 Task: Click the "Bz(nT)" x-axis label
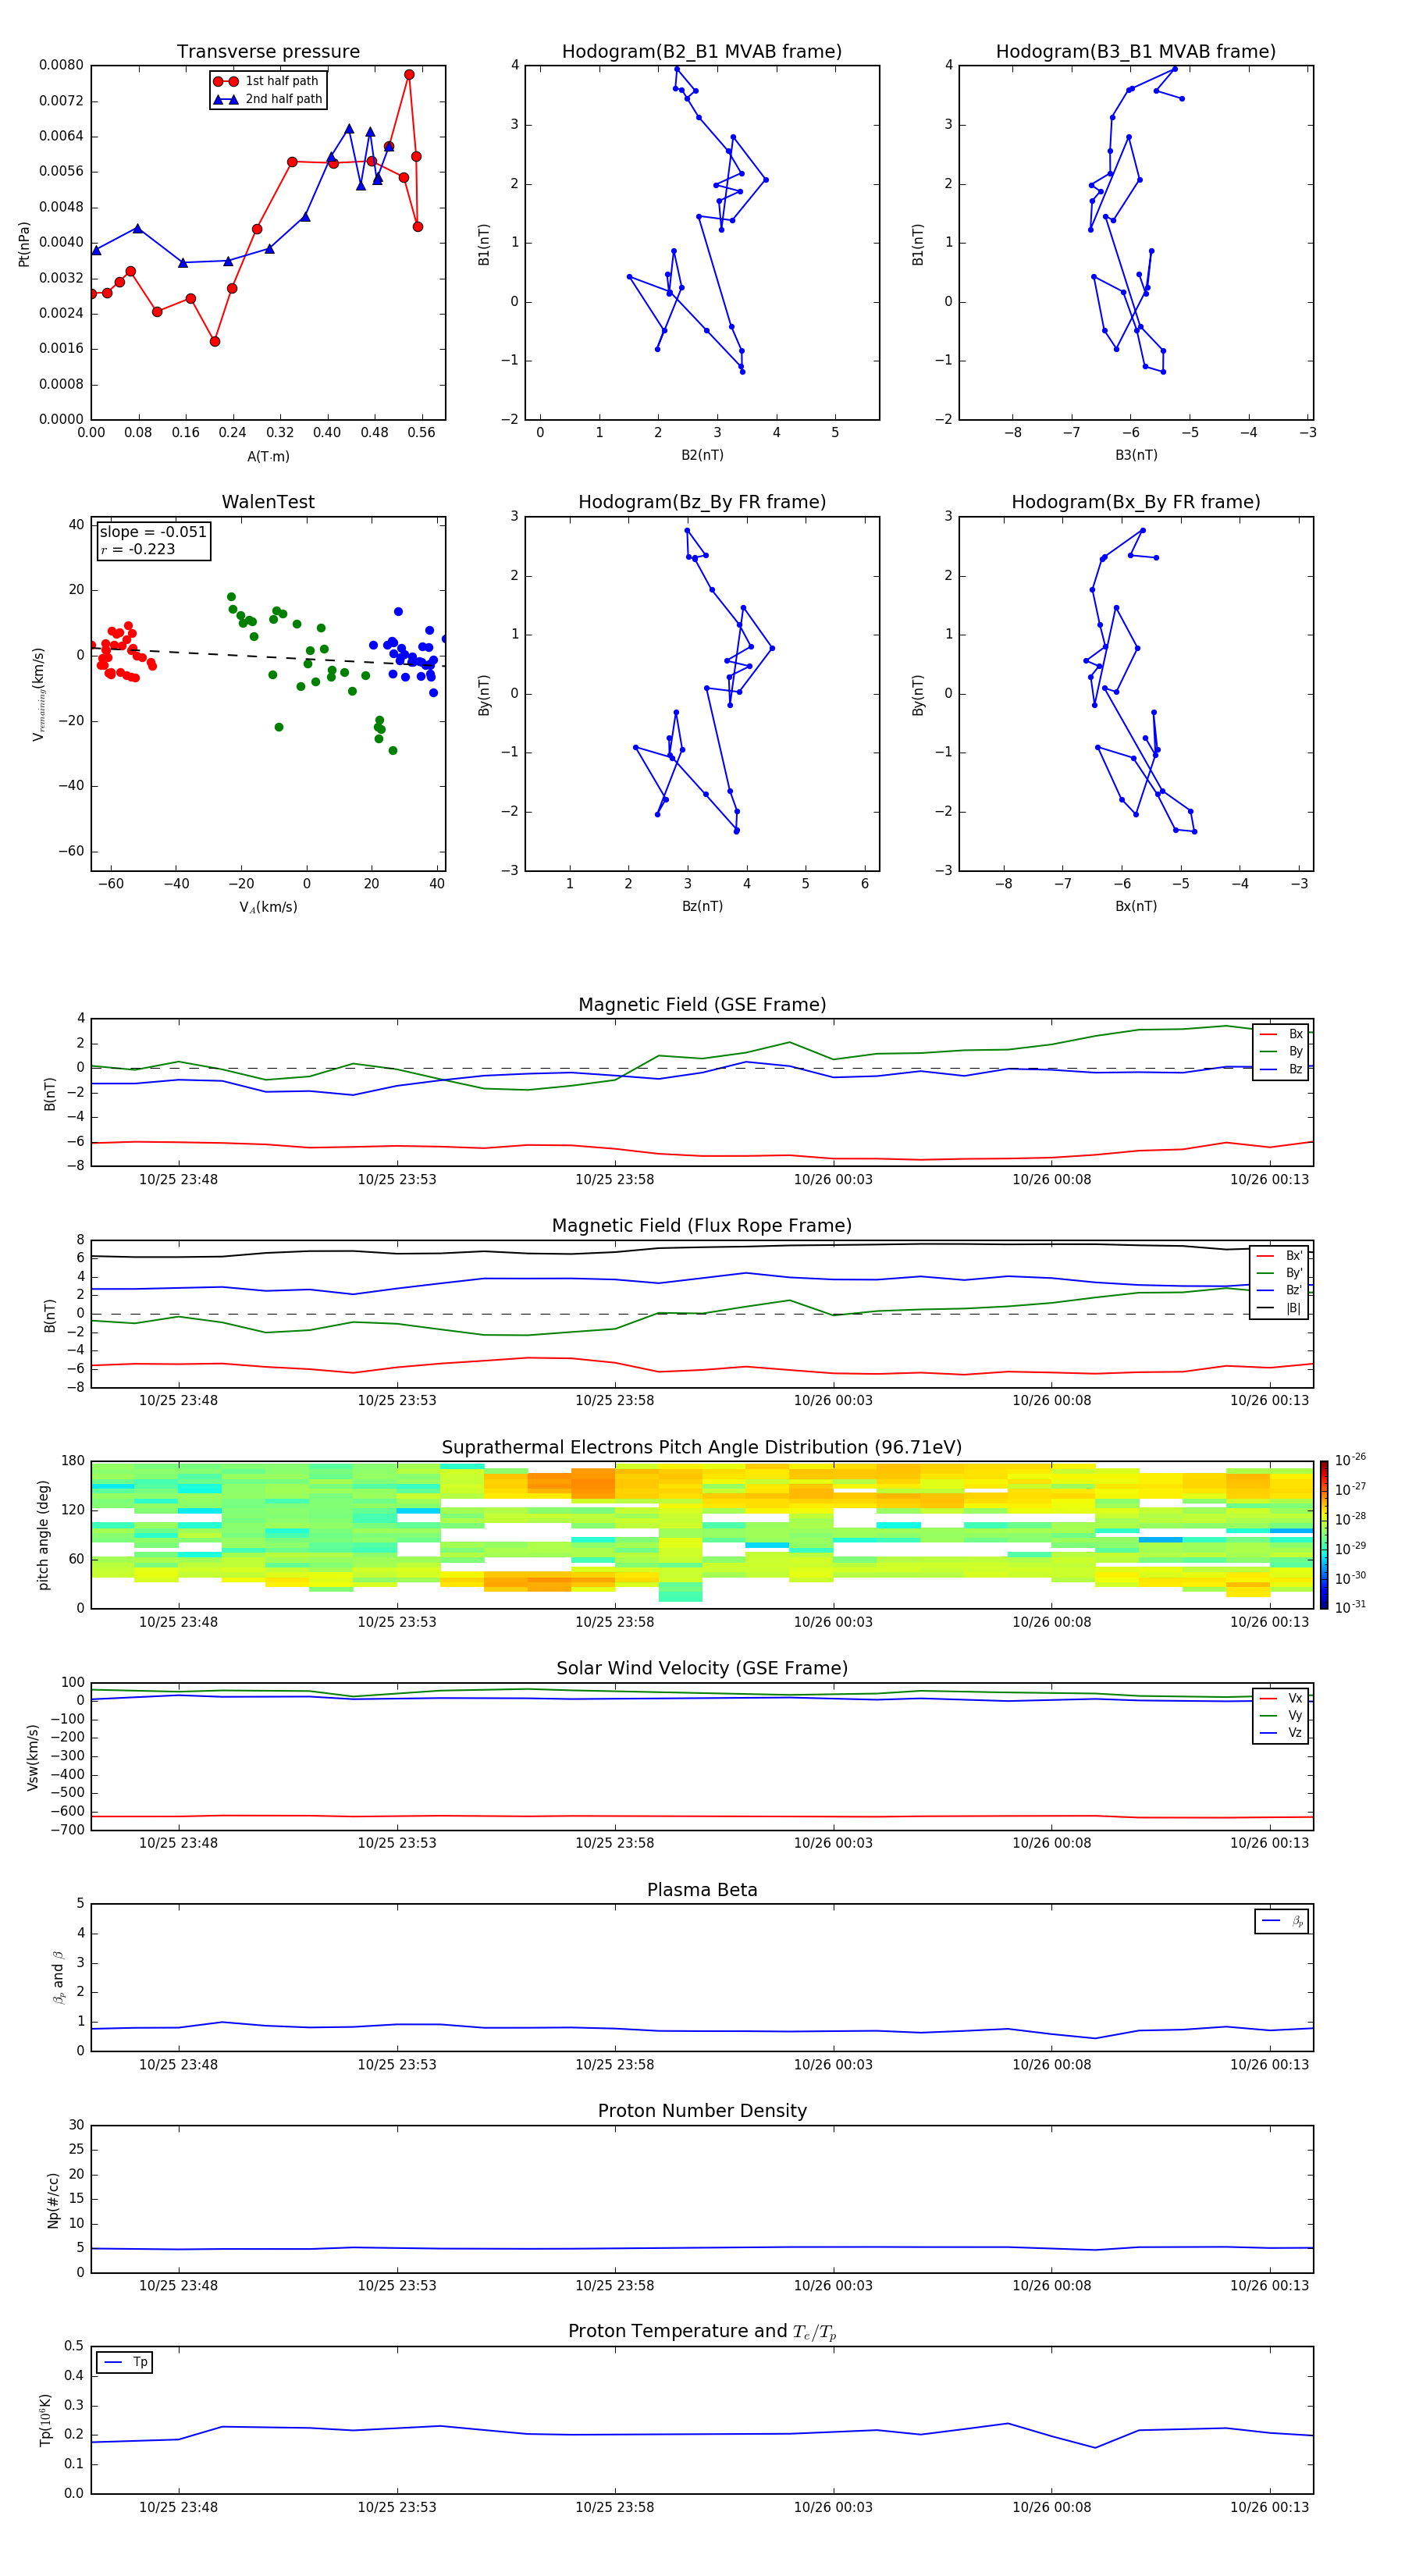coord(702,906)
